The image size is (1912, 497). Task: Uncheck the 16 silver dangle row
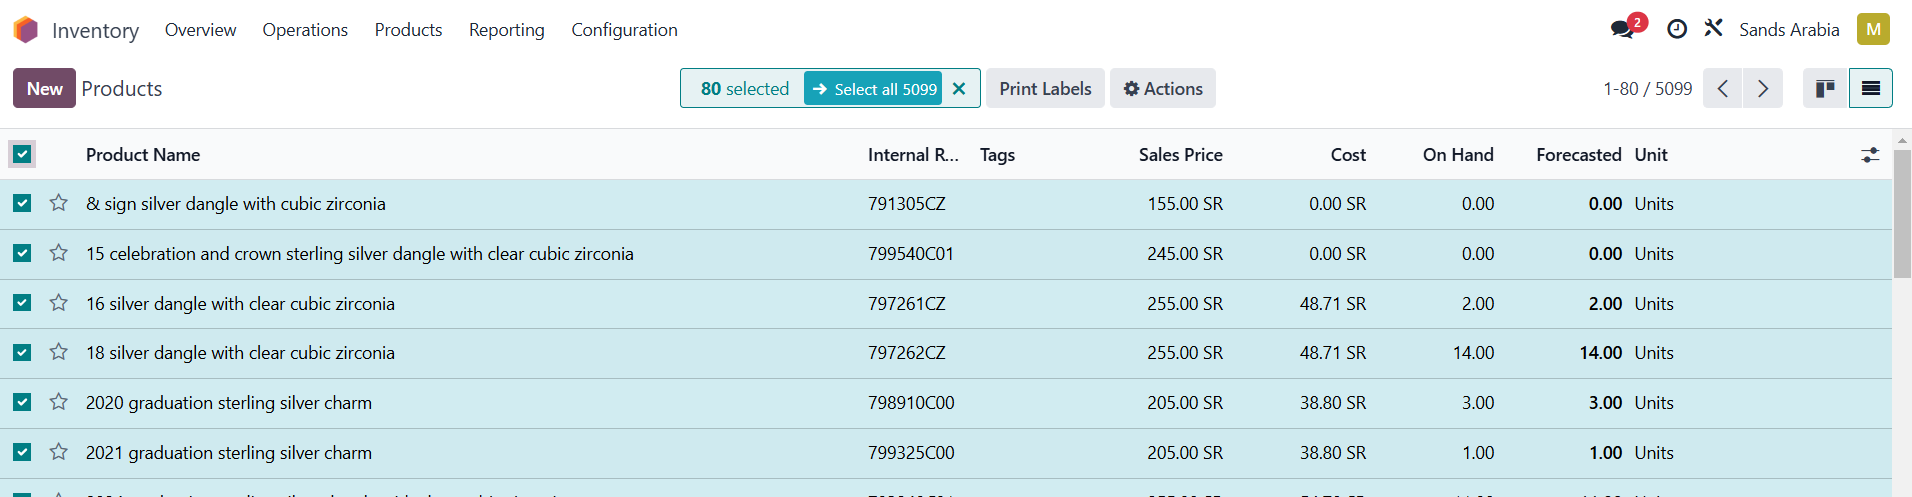coord(22,303)
